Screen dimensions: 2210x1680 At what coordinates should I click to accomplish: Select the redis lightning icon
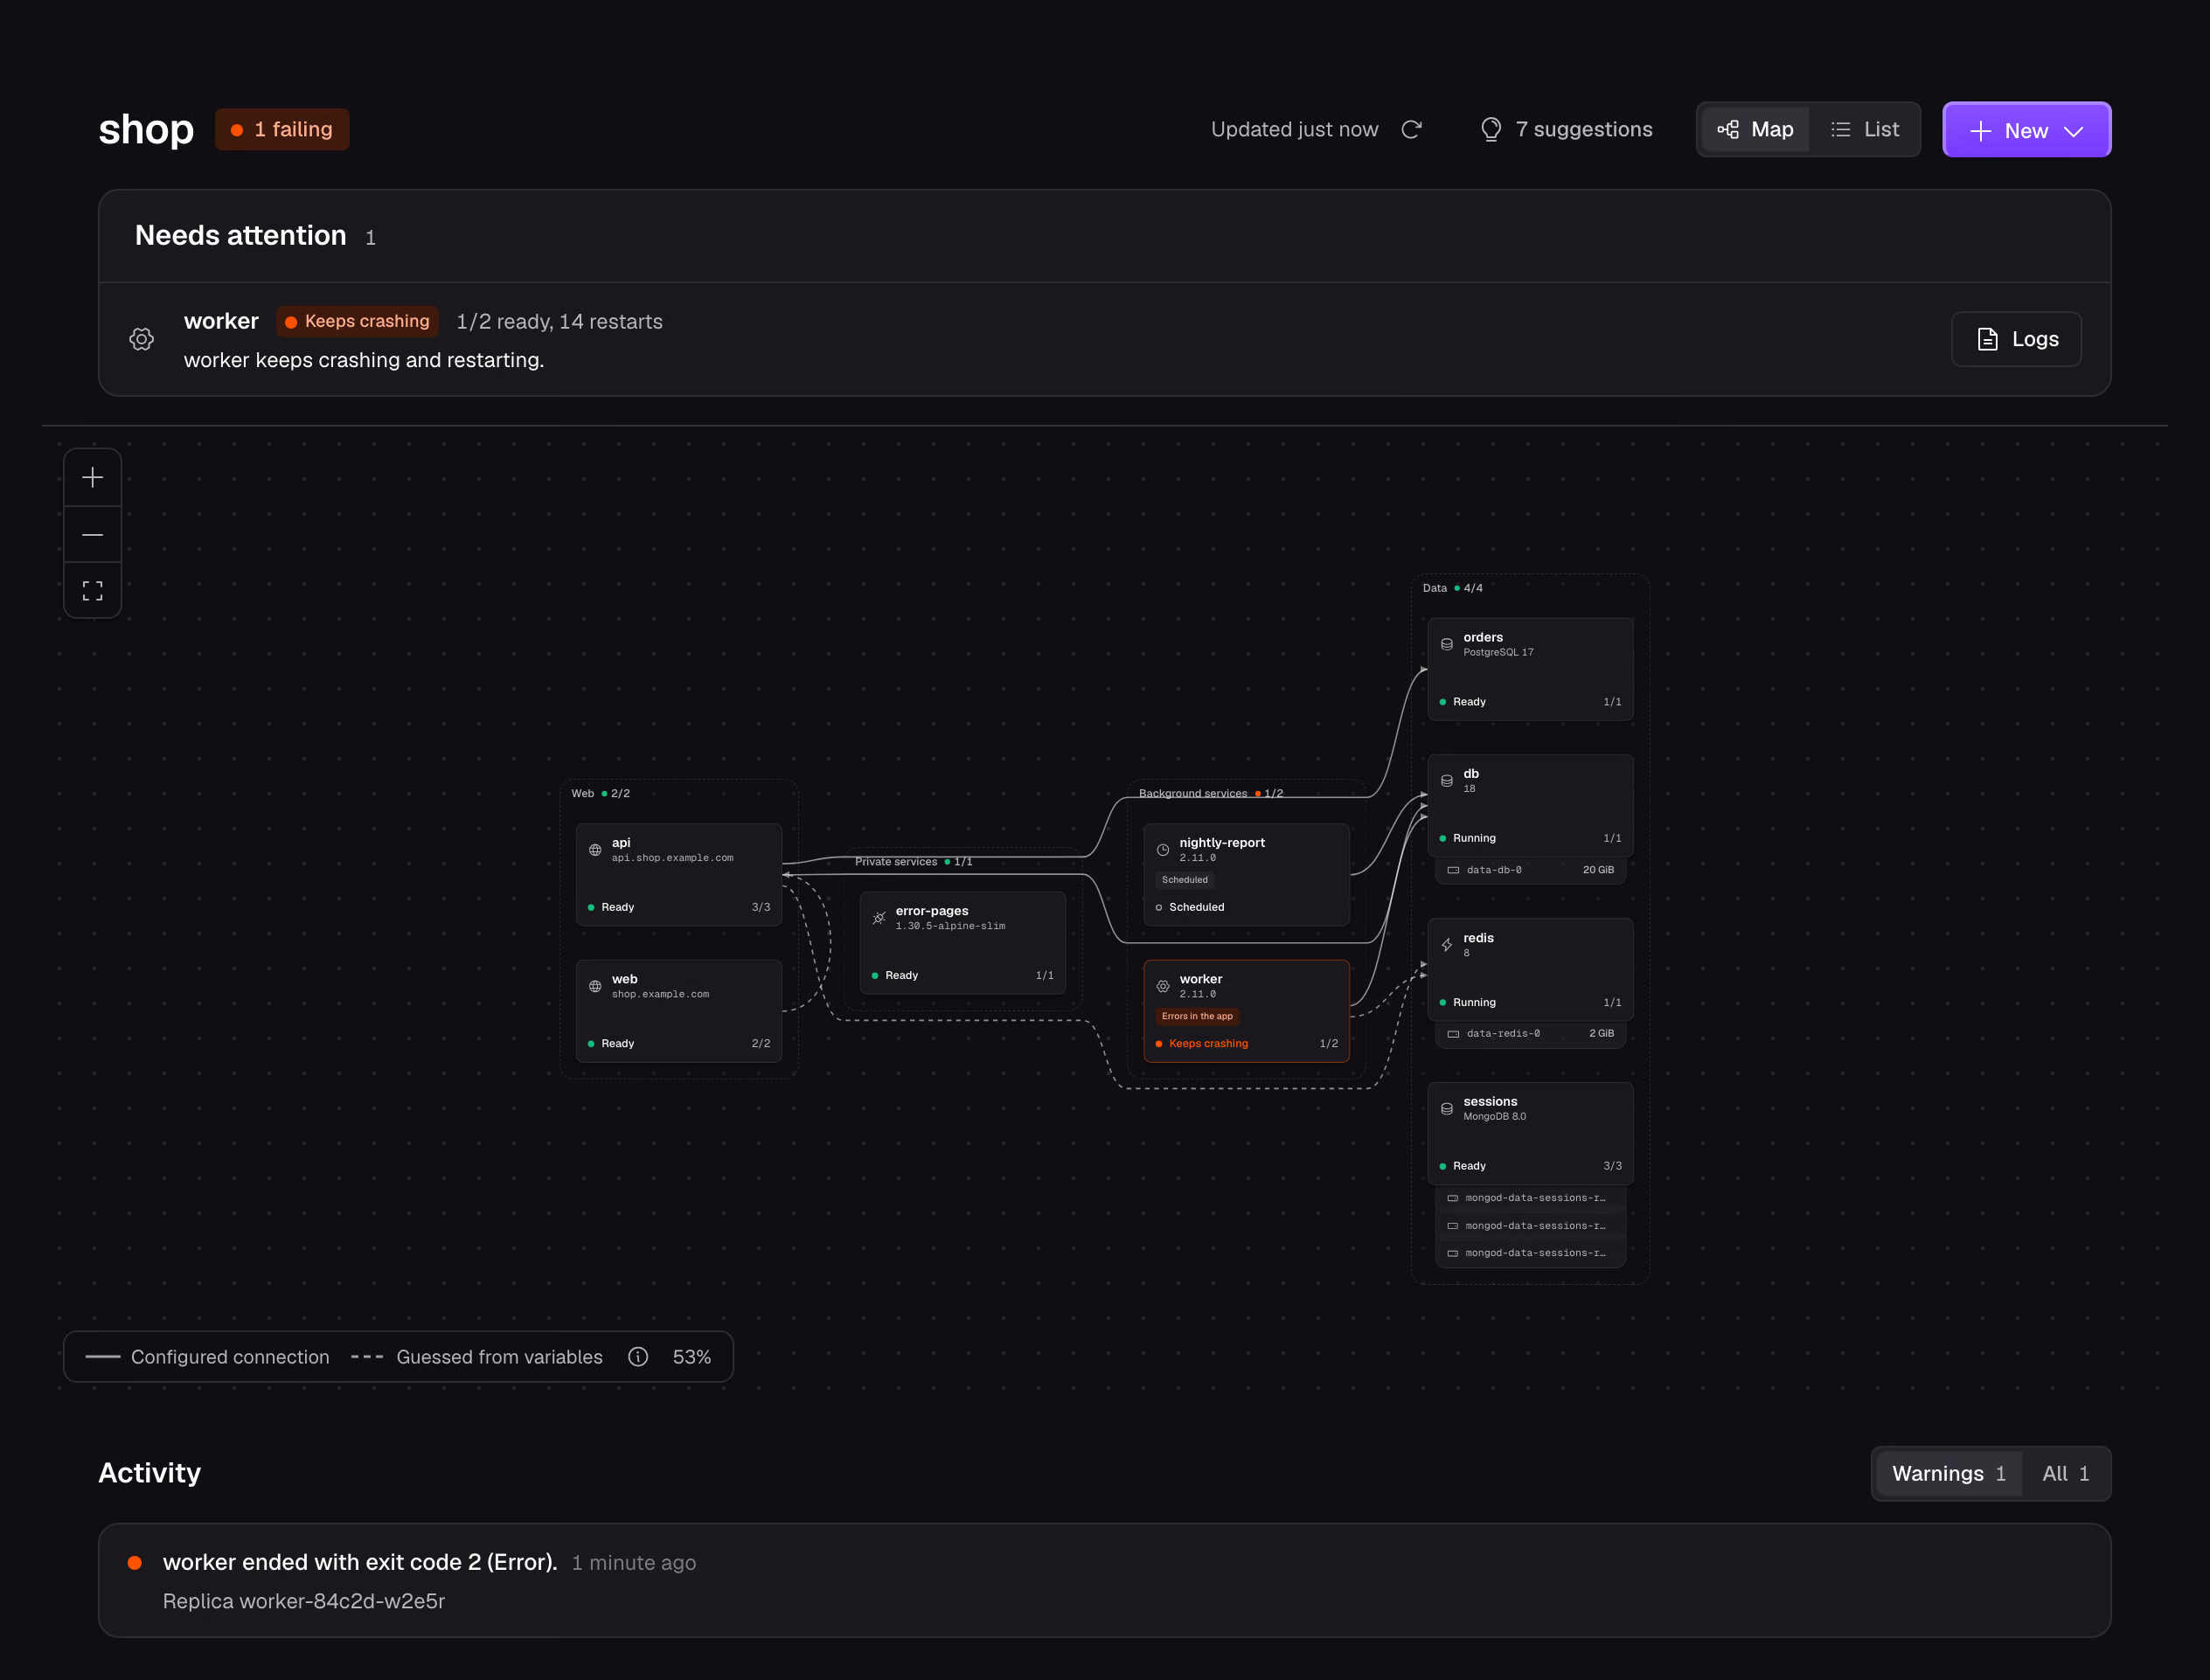1447,945
